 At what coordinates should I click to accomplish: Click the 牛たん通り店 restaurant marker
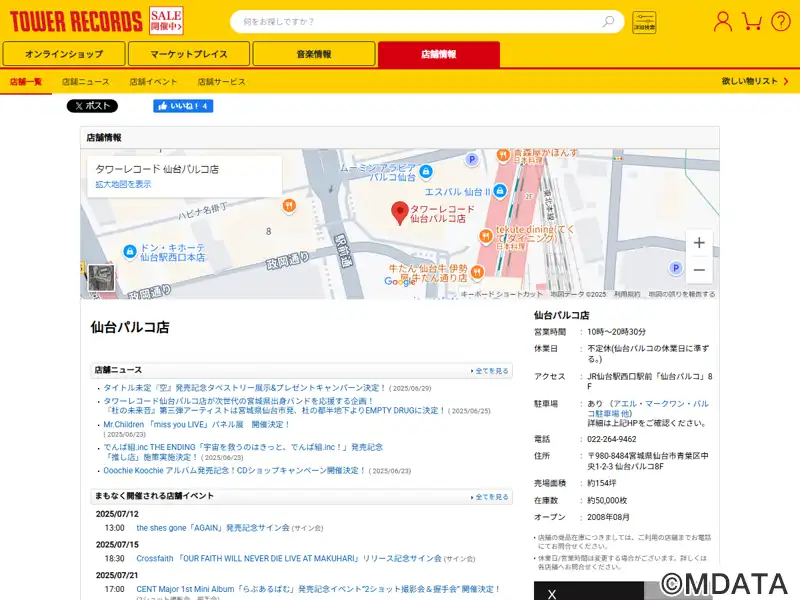[x=478, y=272]
